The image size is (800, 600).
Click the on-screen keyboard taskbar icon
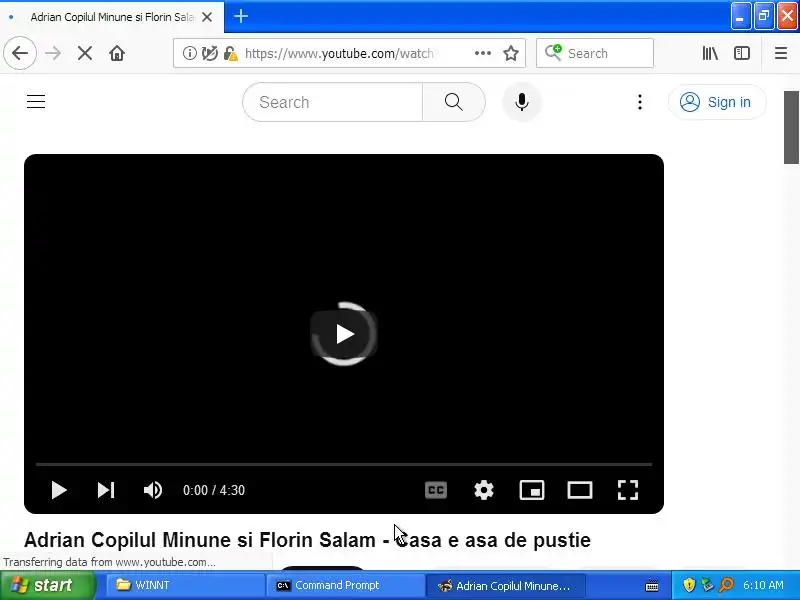tap(652, 586)
